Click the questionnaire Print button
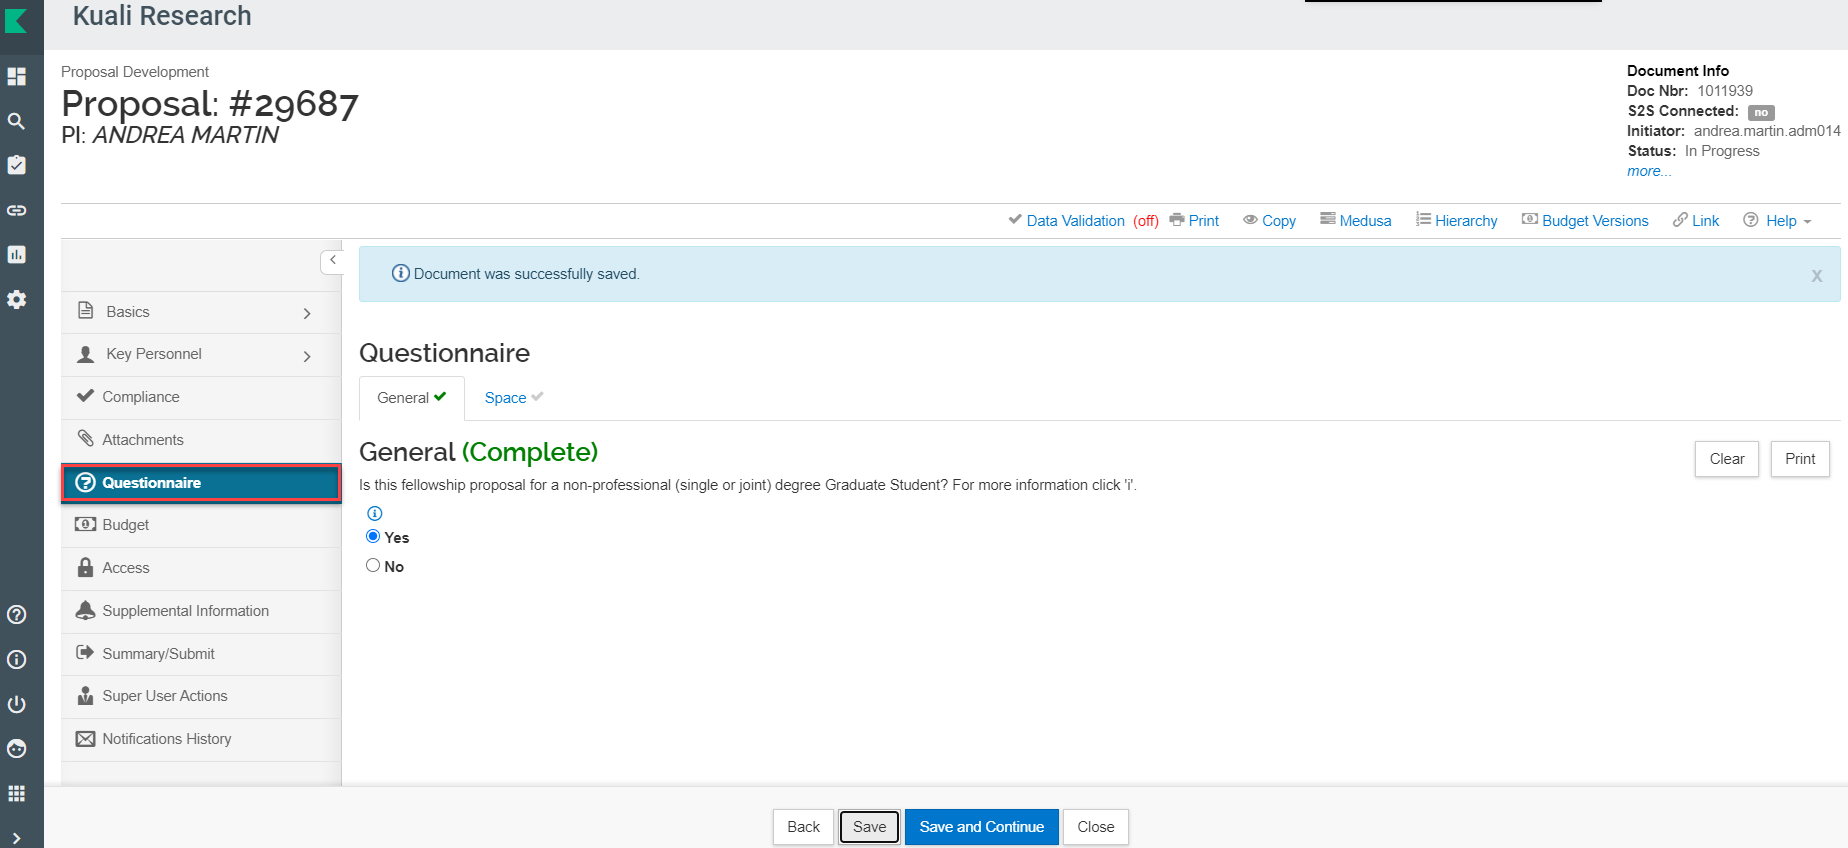The image size is (1848, 848). [x=1800, y=459]
